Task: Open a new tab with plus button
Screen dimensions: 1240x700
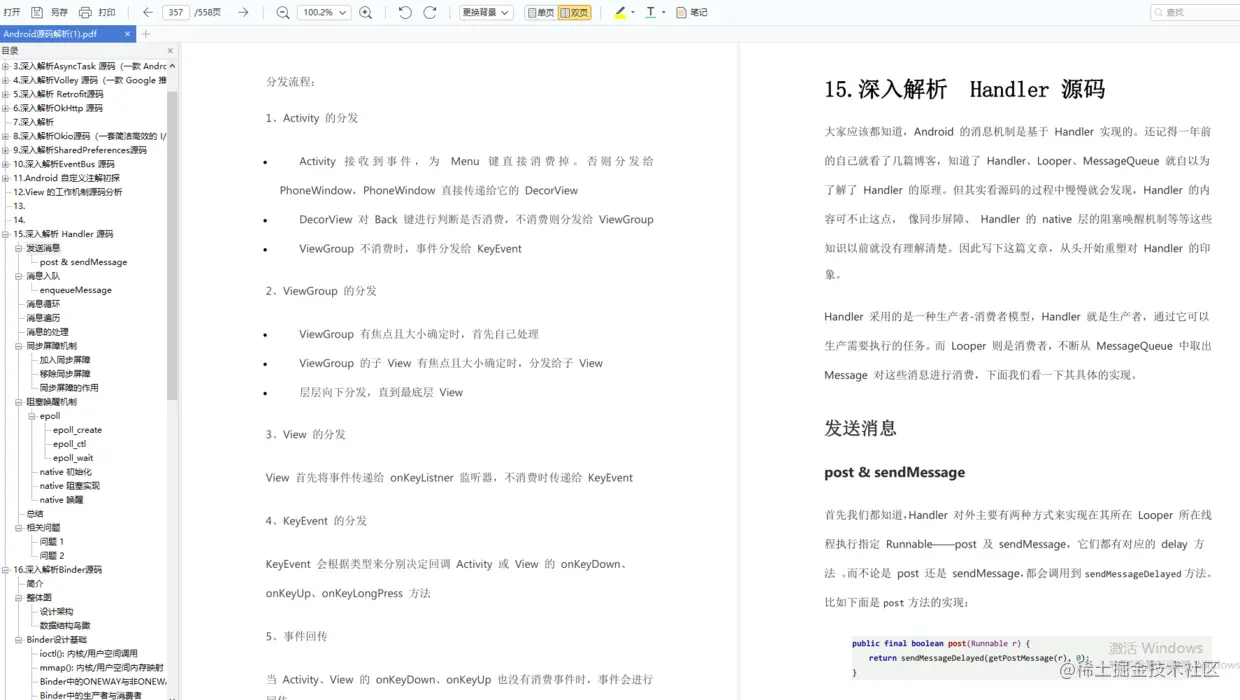Action: coord(145,34)
